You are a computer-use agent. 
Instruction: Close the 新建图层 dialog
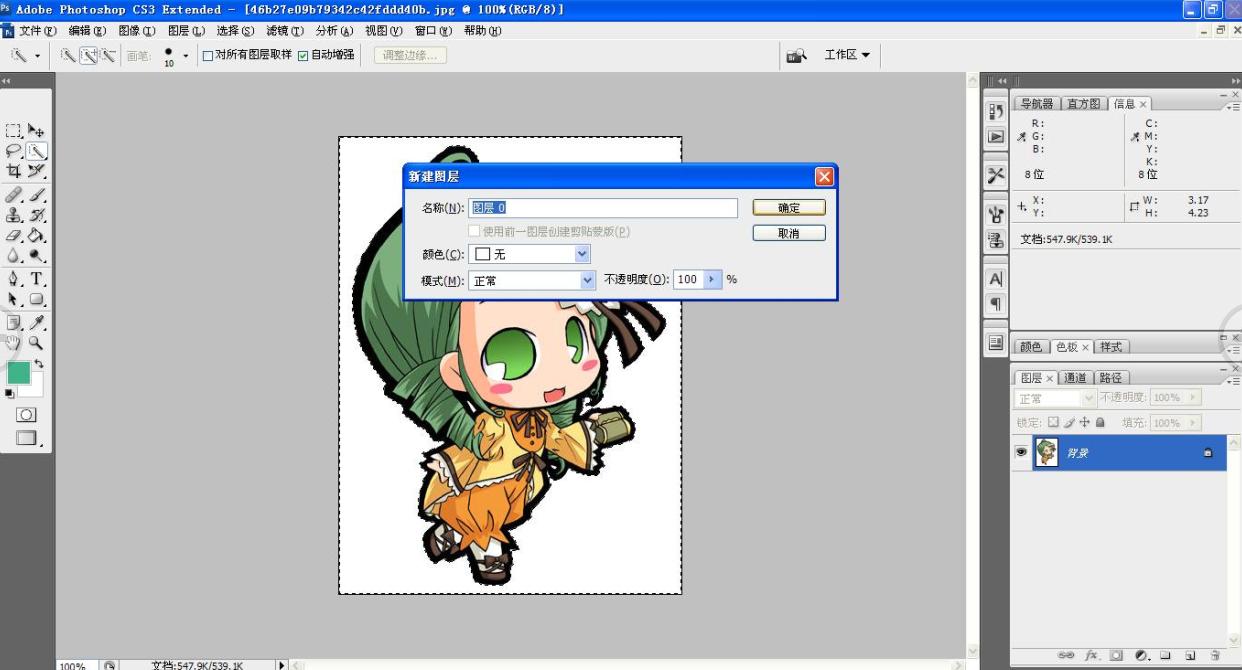[824, 176]
